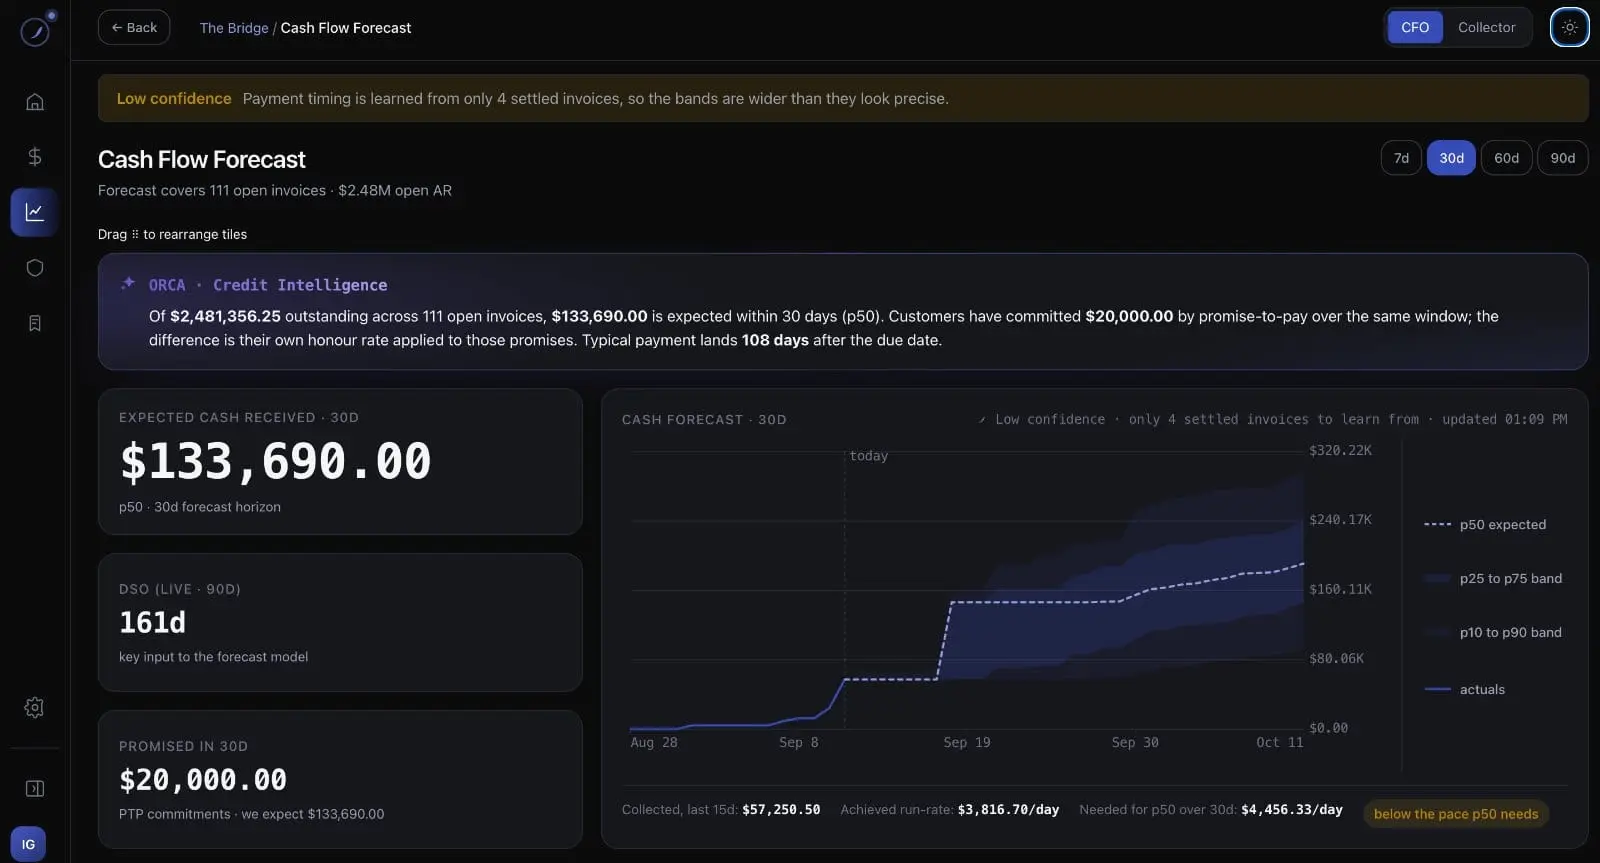Click the Cash Forecast · 30D chart title
The width and height of the screenshot is (1600, 863).
704,419
